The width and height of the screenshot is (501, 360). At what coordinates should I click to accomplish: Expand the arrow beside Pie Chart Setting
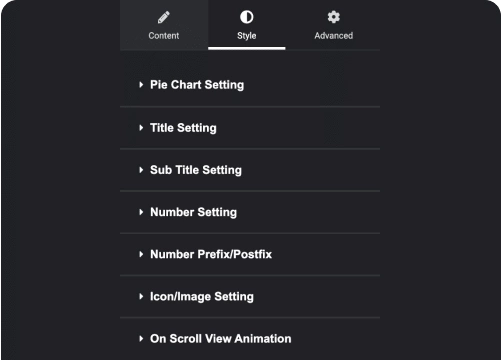pos(141,85)
